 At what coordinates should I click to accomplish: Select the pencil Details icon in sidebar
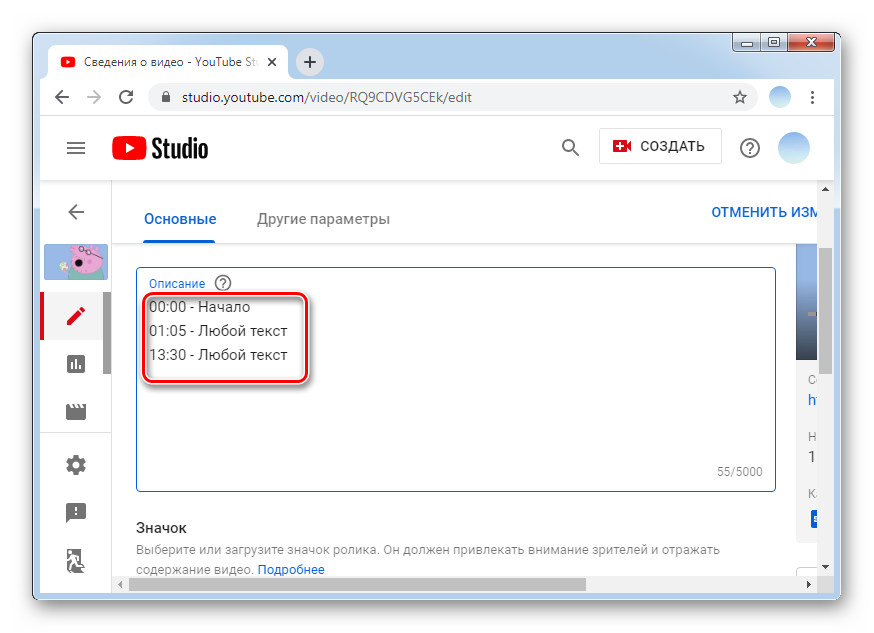pos(76,316)
